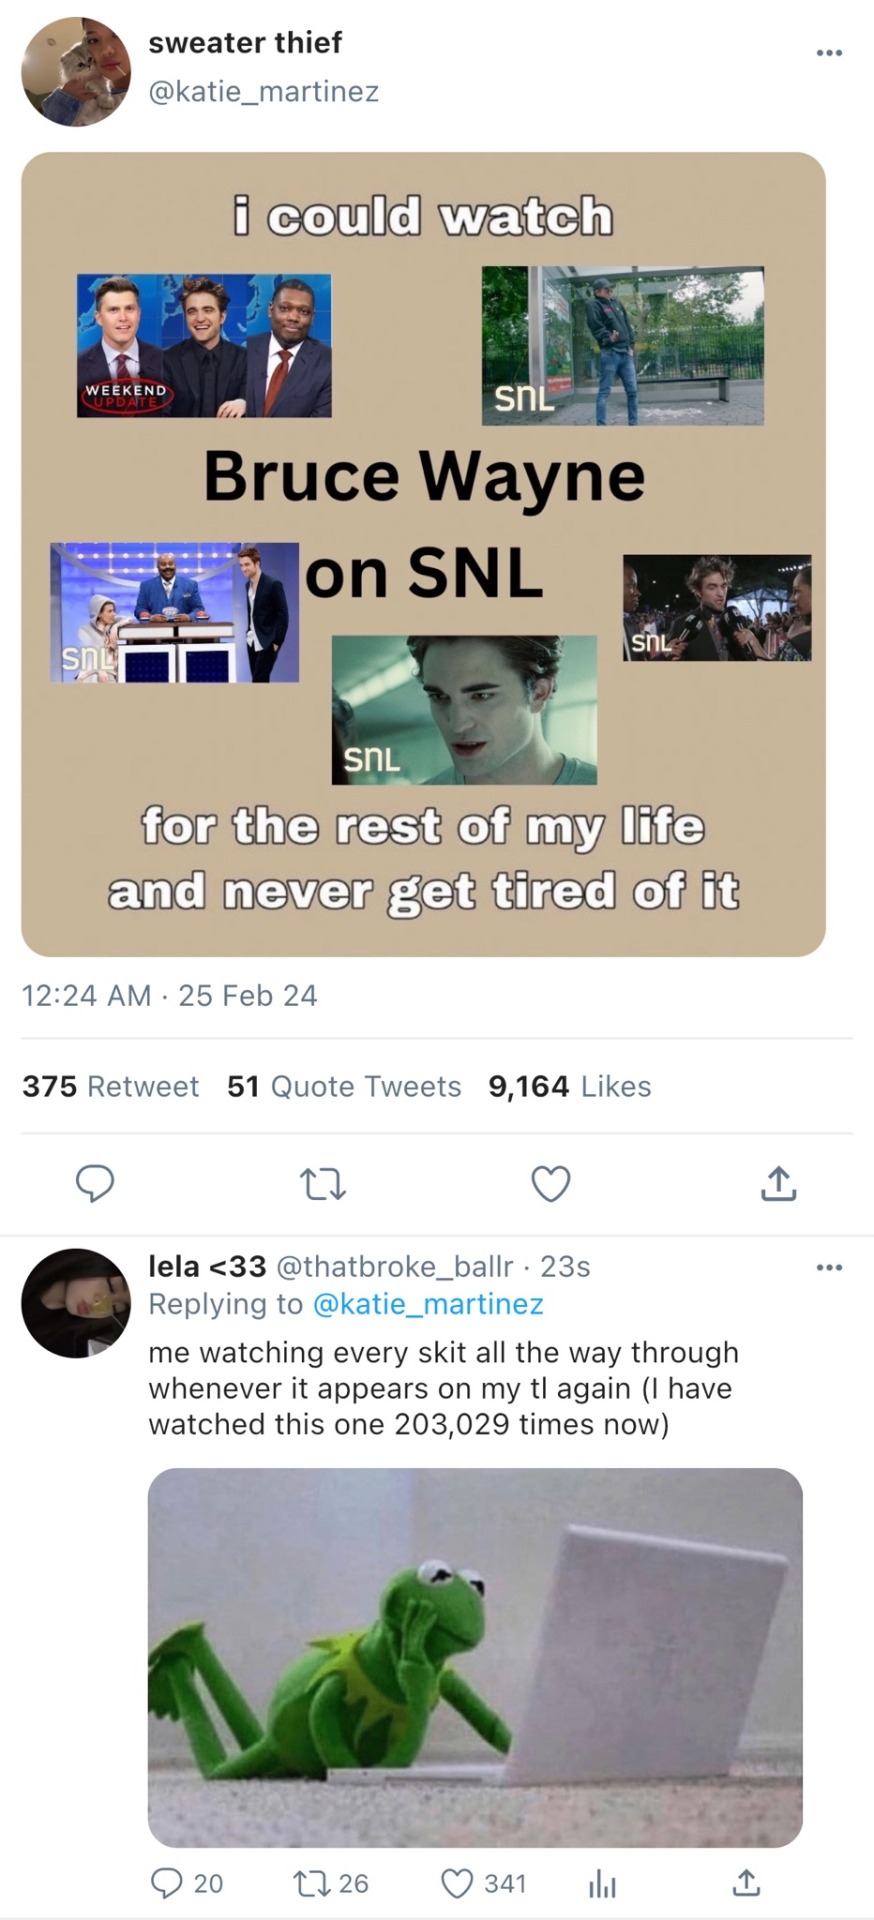Open lela's profile avatar
The height and width of the screenshot is (1920, 874).
[x=76, y=1303]
